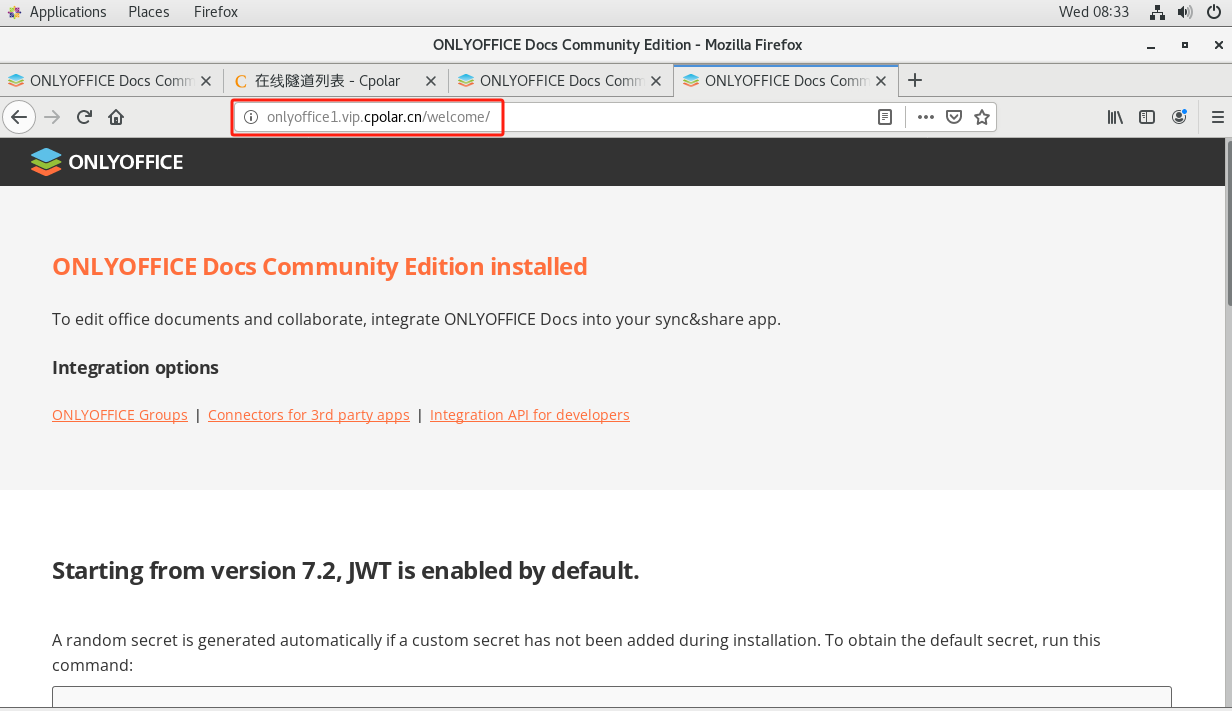Open the Places menu
Image resolution: width=1232 pixels, height=711 pixels.
pyautogui.click(x=149, y=12)
